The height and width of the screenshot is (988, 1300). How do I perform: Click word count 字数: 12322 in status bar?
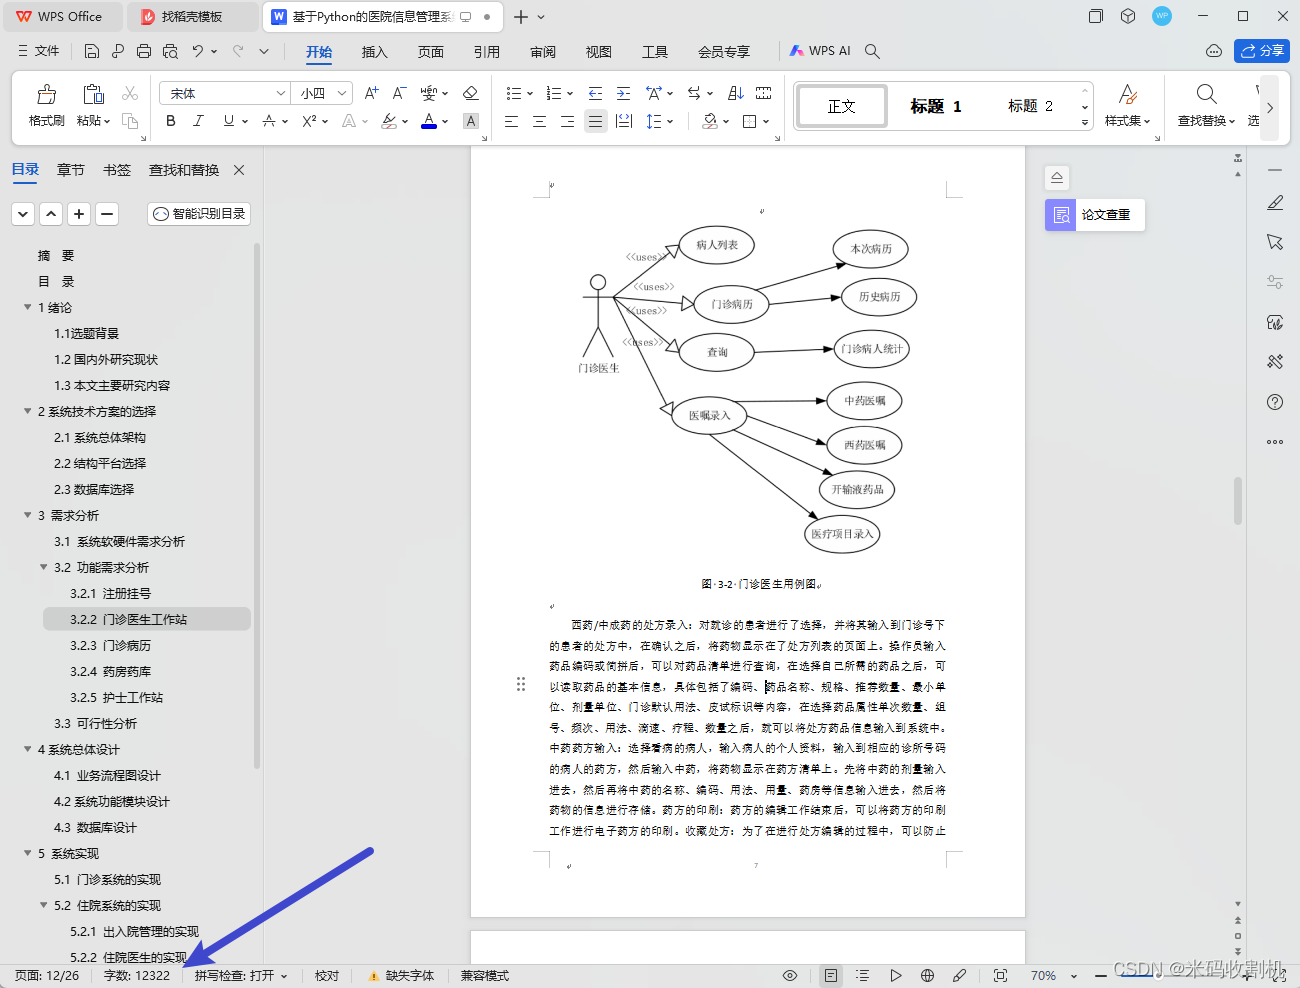[136, 976]
